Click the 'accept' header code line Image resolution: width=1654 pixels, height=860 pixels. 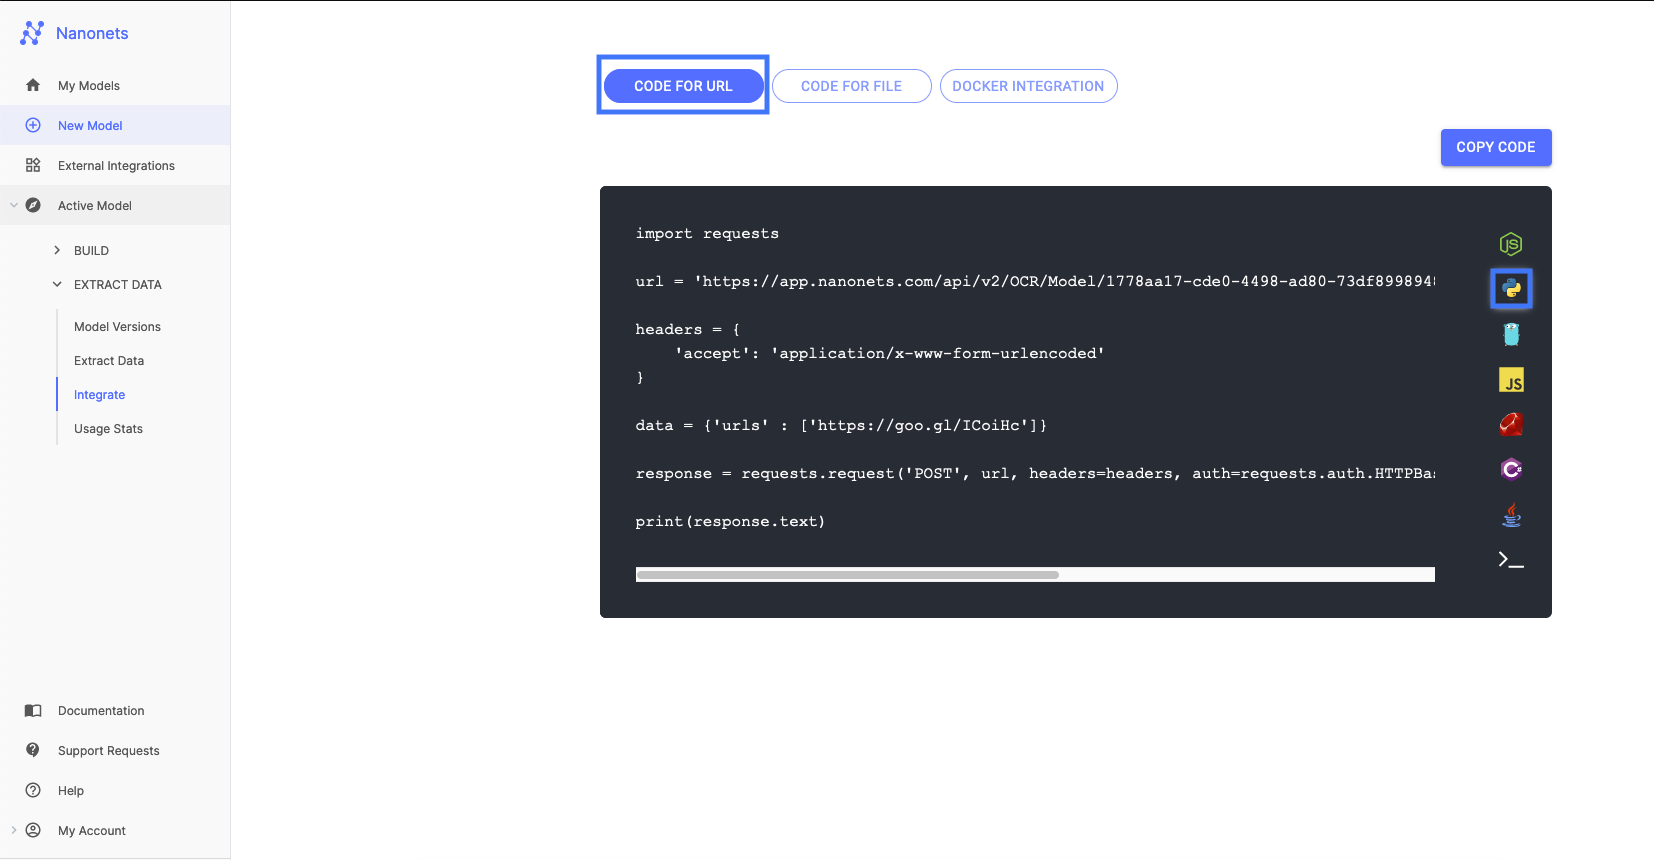point(889,353)
